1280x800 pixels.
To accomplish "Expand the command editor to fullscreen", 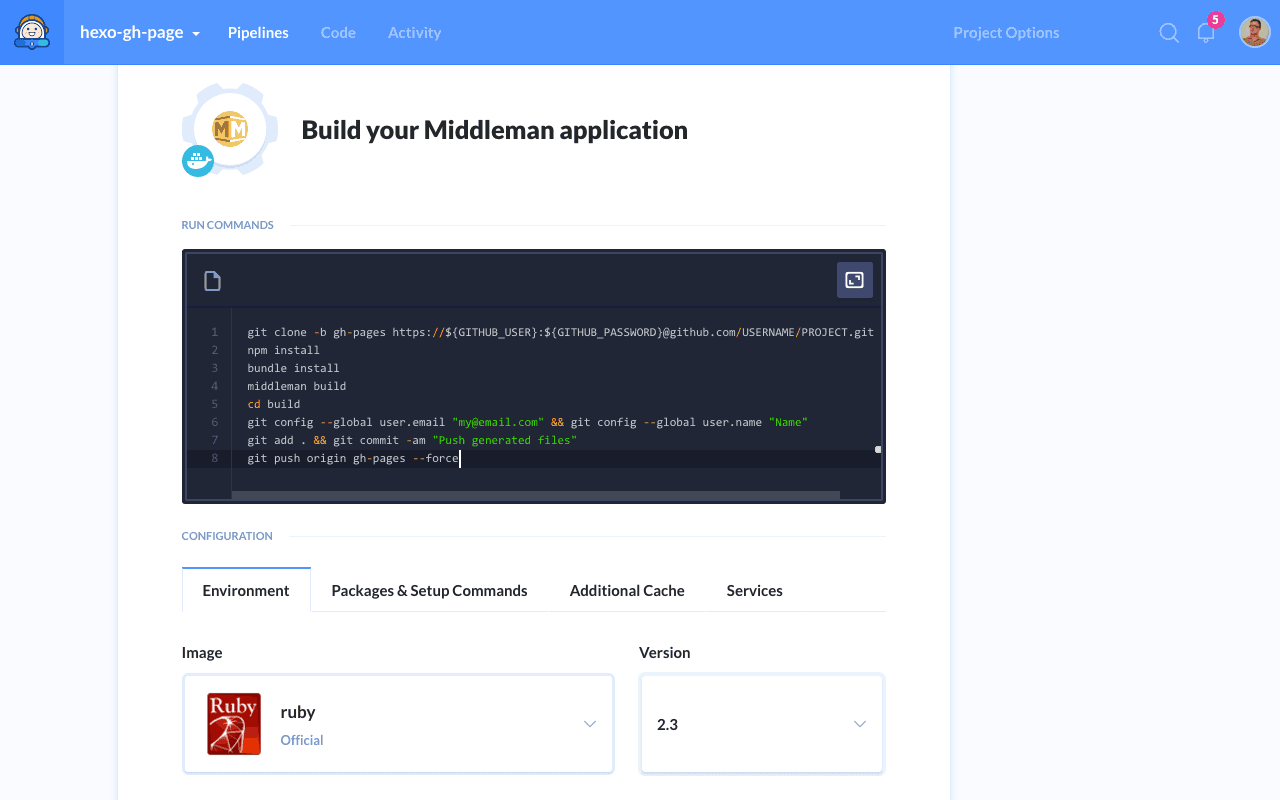I will coord(855,280).
